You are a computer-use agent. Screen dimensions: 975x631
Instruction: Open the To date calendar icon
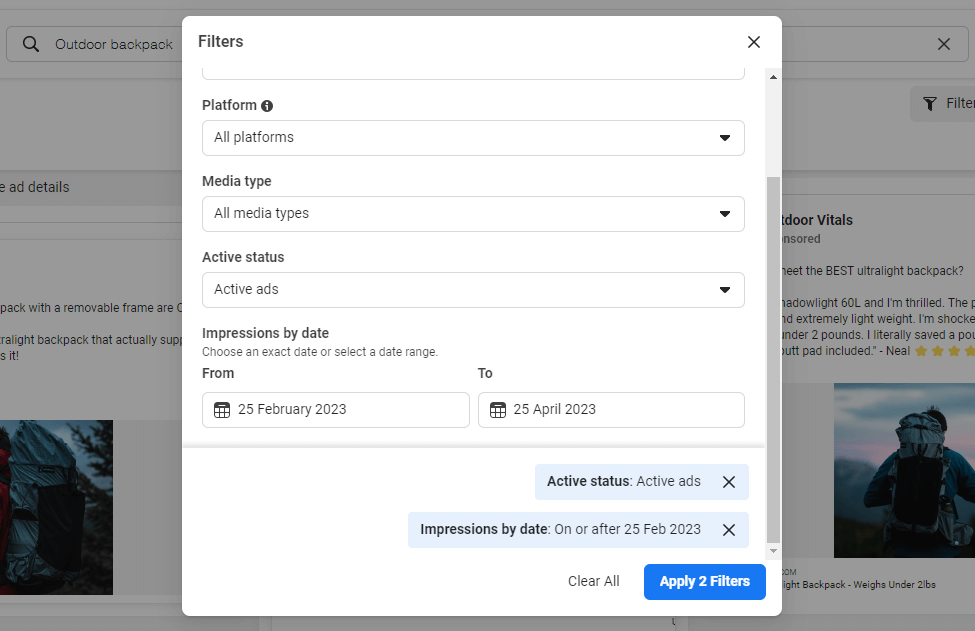(x=497, y=410)
